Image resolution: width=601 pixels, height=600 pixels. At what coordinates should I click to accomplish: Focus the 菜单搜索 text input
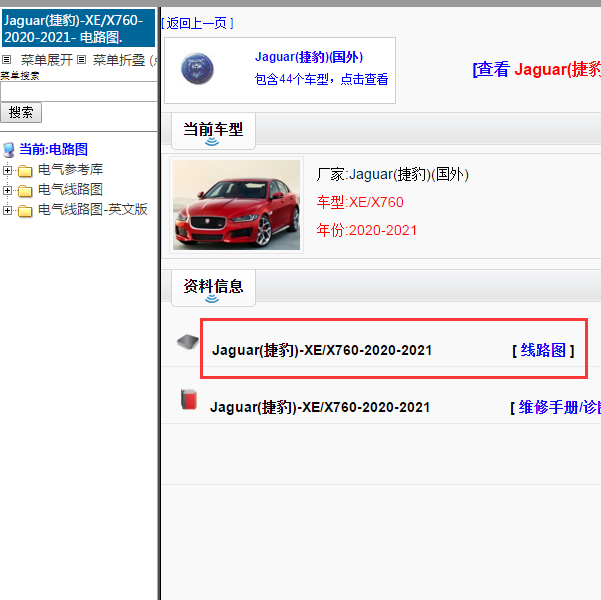79,92
